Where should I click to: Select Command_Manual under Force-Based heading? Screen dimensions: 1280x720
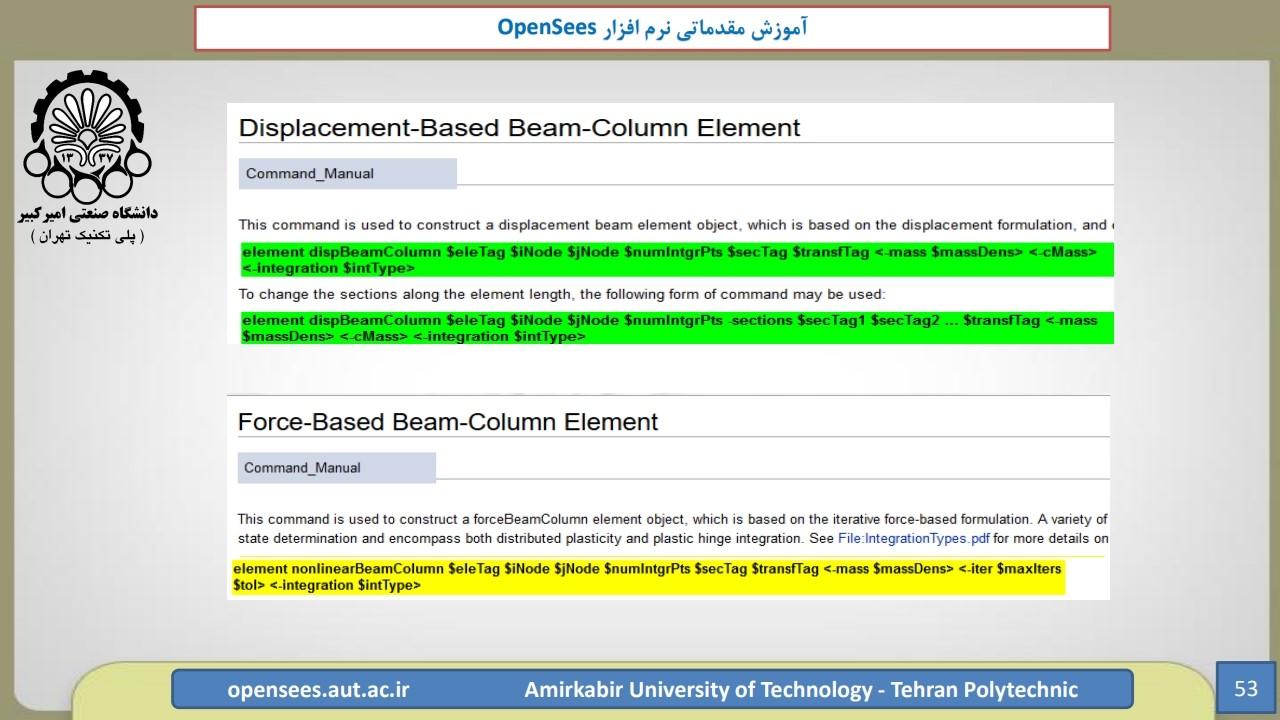302,468
